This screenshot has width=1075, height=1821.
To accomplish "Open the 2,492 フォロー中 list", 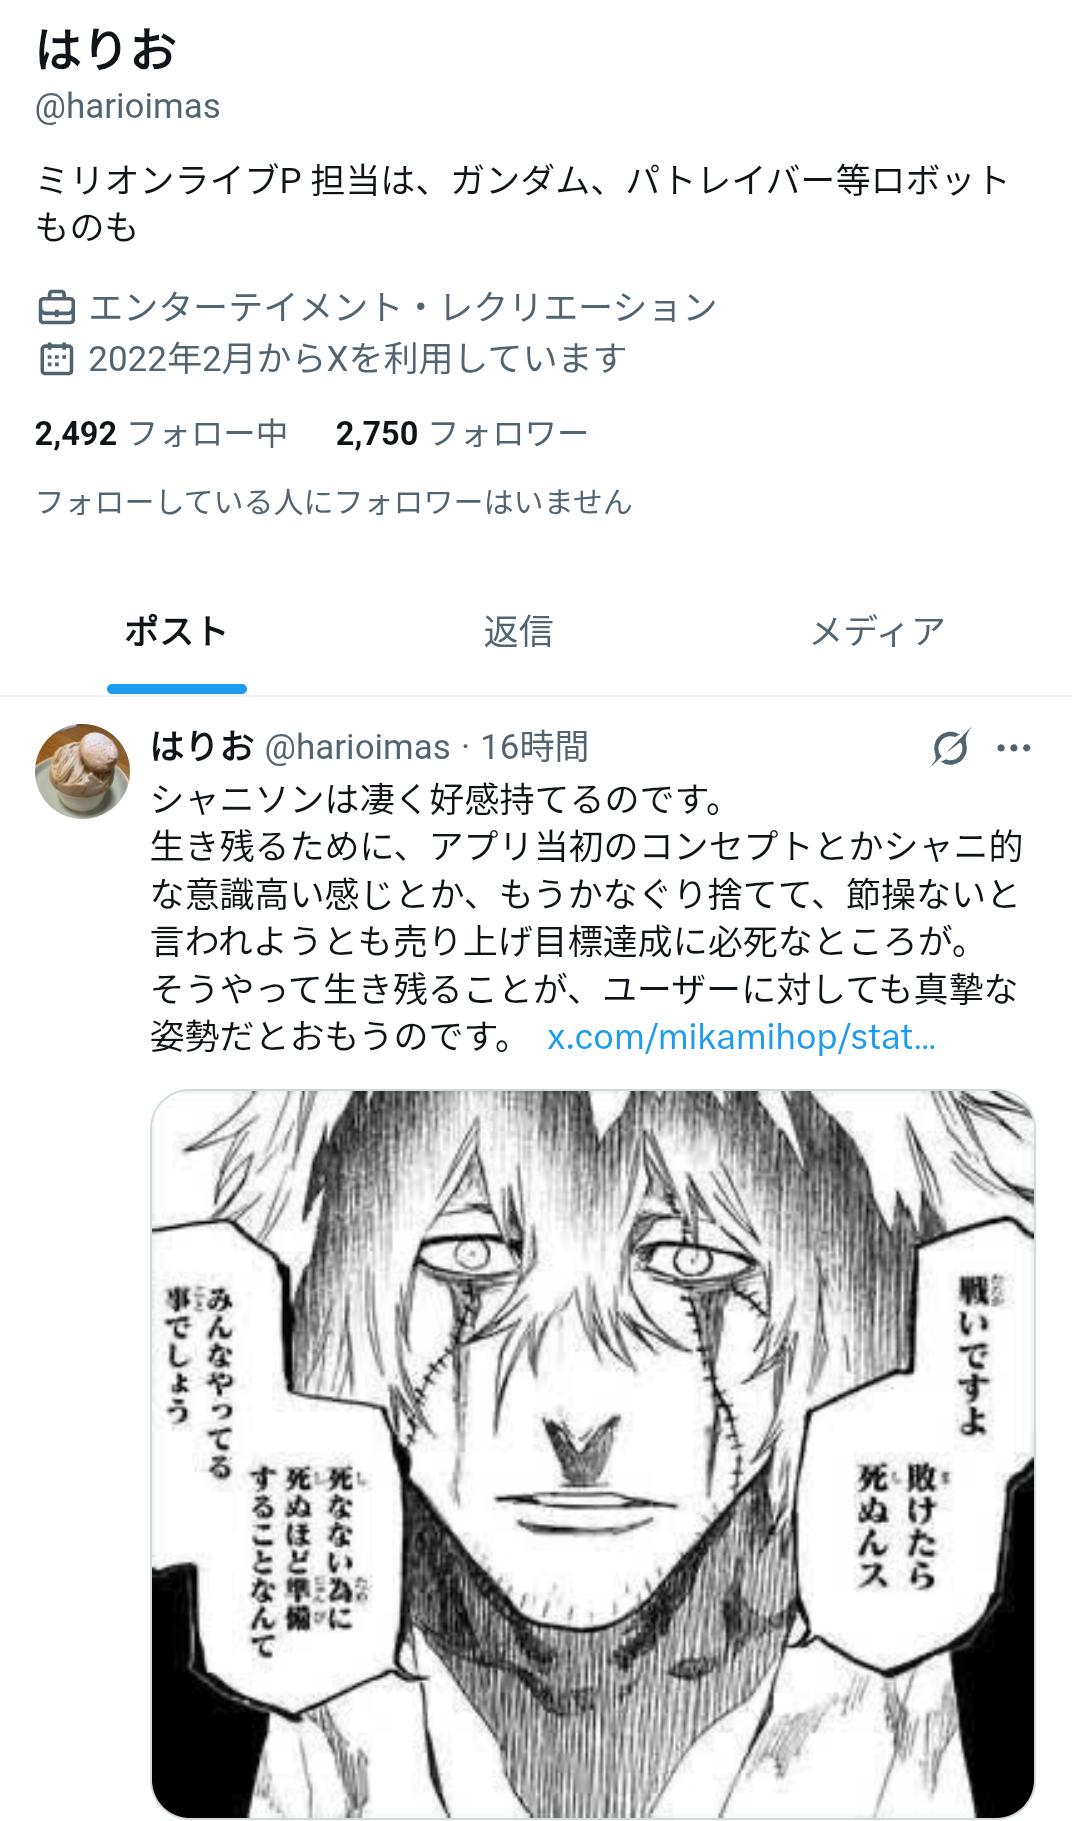I will [x=161, y=434].
